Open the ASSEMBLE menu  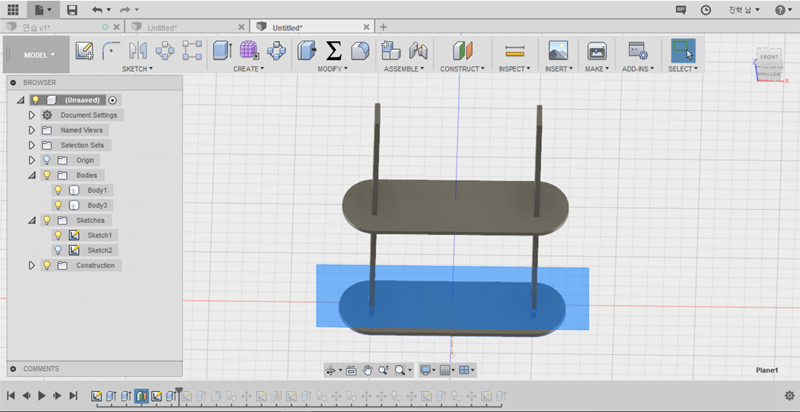404,69
